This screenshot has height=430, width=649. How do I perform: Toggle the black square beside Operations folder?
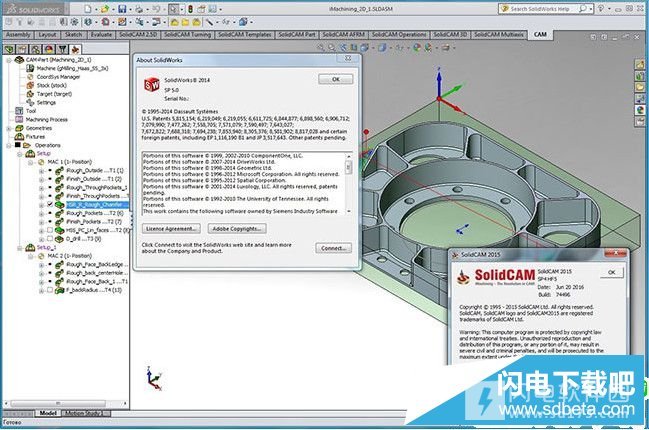18,145
